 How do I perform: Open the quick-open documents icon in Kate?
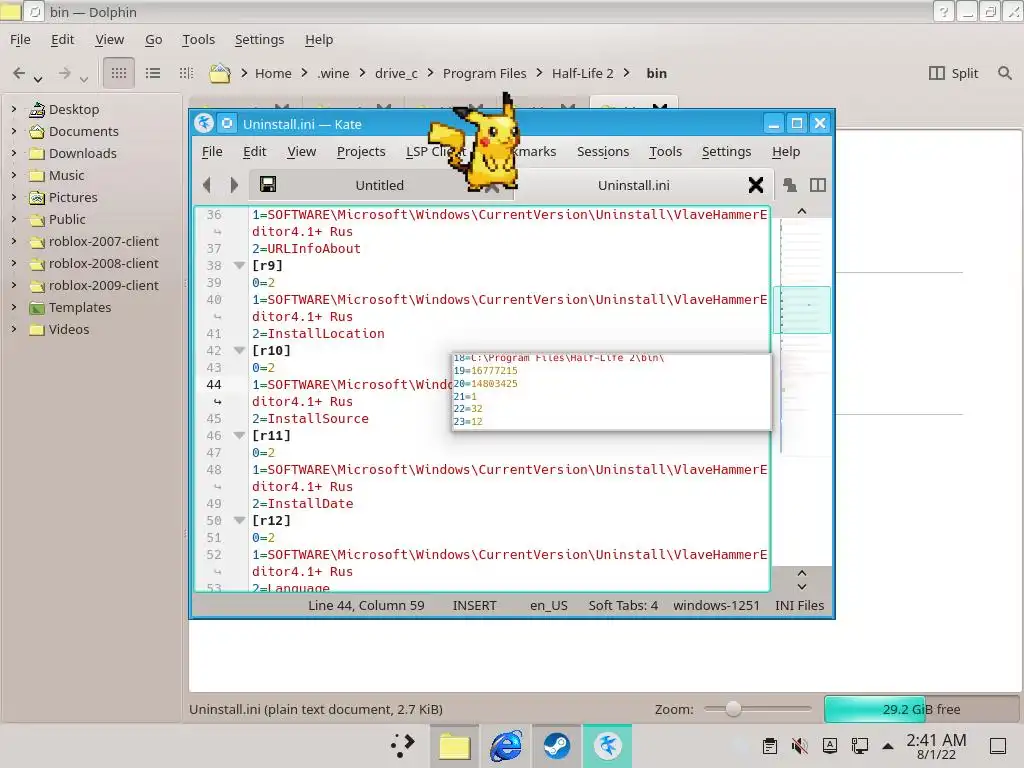790,185
